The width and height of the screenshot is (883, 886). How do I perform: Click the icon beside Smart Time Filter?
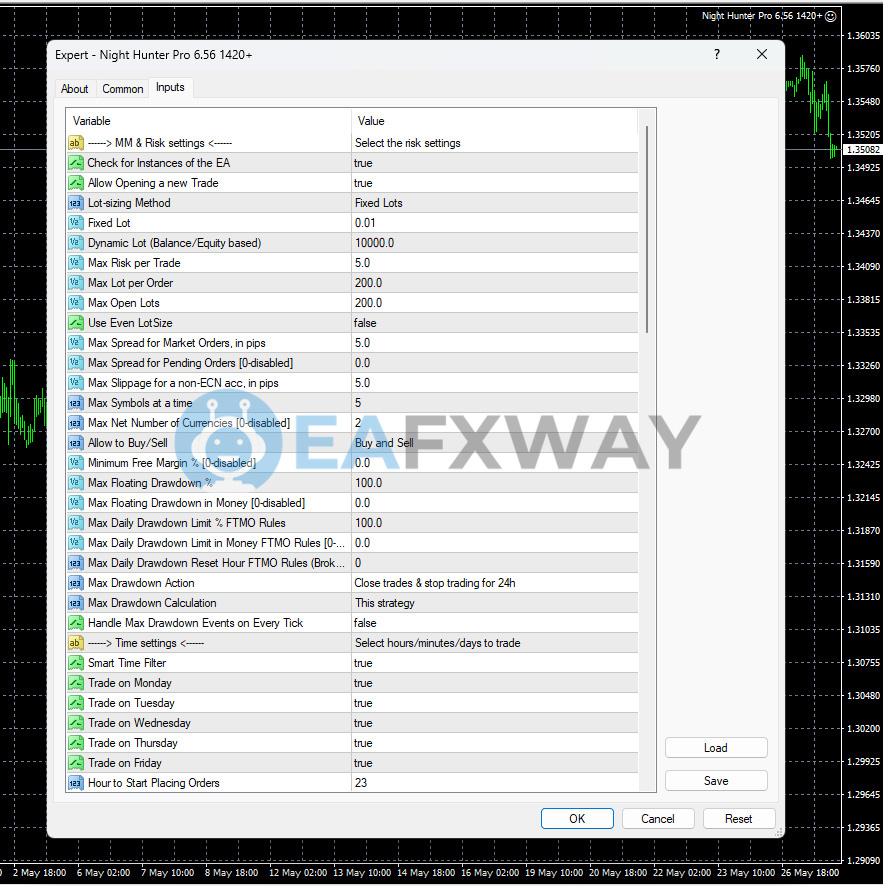(75, 663)
